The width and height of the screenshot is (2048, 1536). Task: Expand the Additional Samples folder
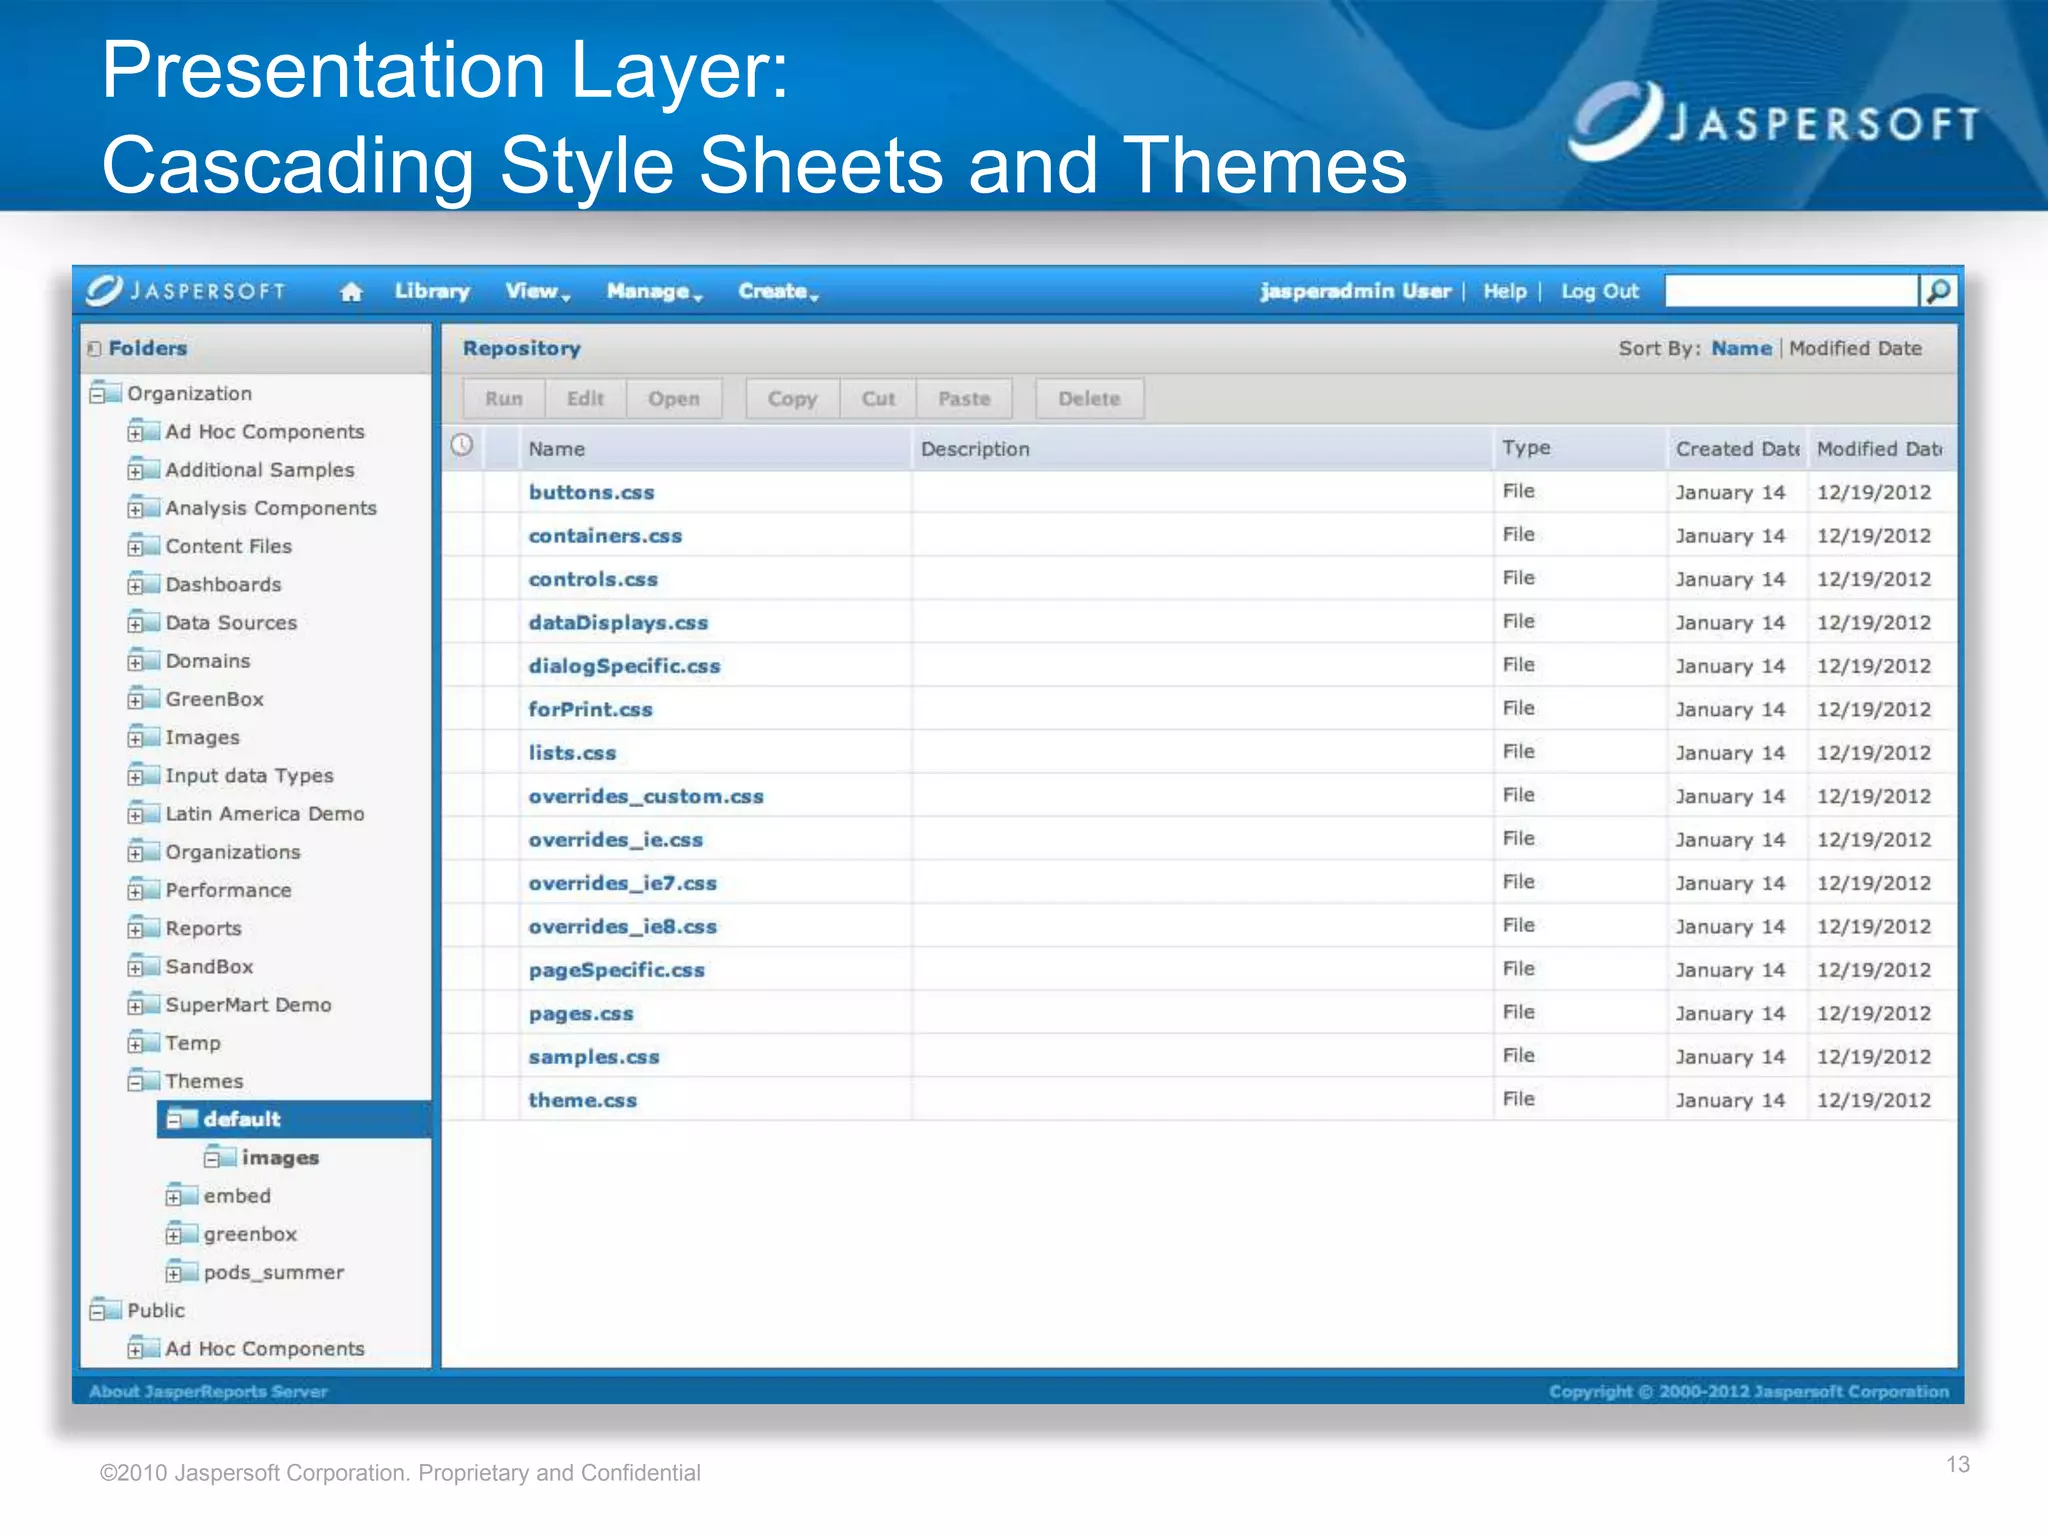point(135,471)
